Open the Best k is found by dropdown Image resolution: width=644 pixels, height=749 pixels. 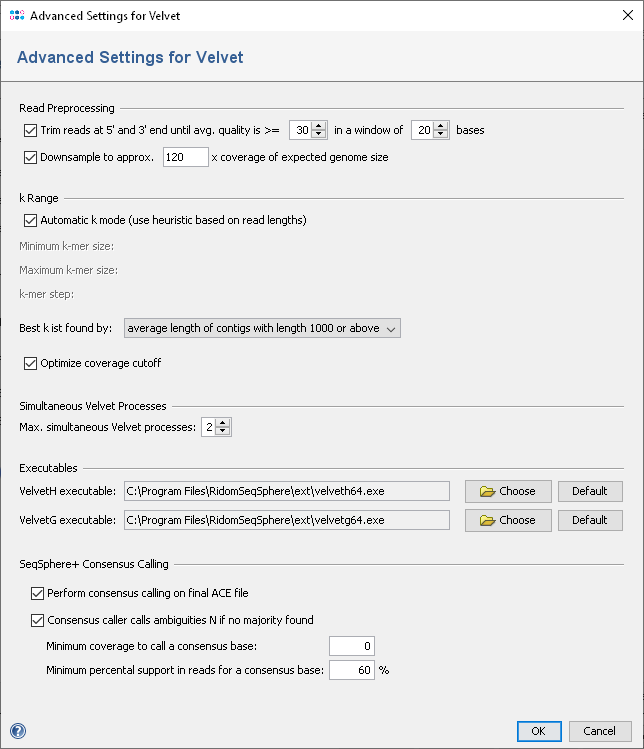pyautogui.click(x=261, y=328)
